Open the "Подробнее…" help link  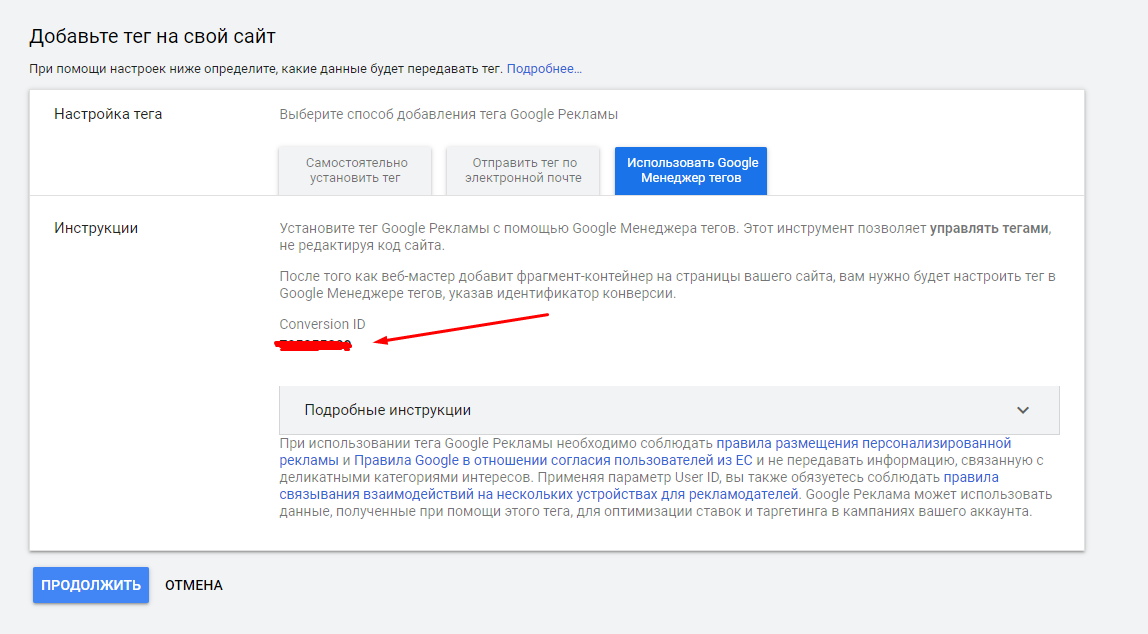pos(544,69)
